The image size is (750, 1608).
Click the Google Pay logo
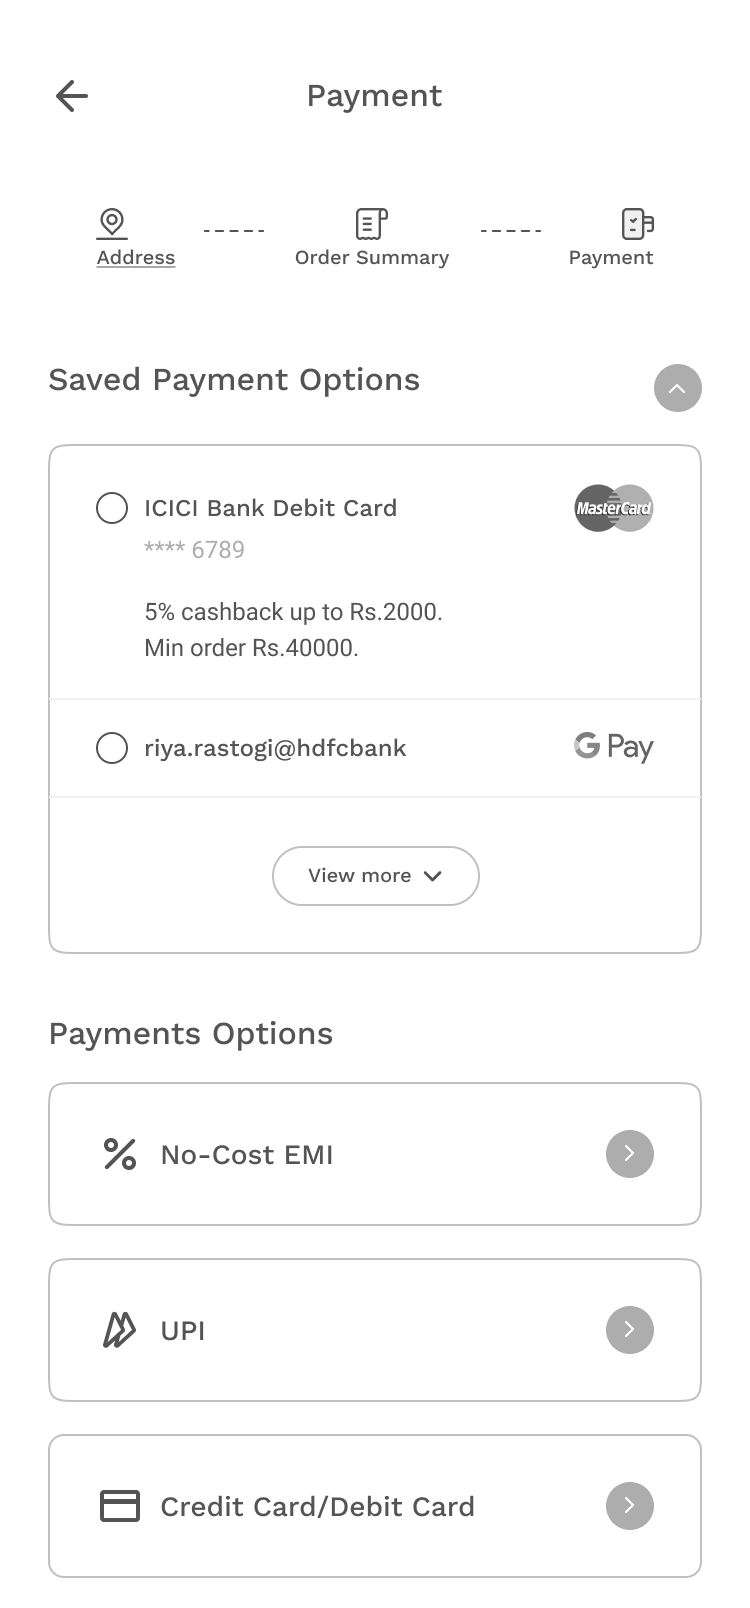coord(613,747)
